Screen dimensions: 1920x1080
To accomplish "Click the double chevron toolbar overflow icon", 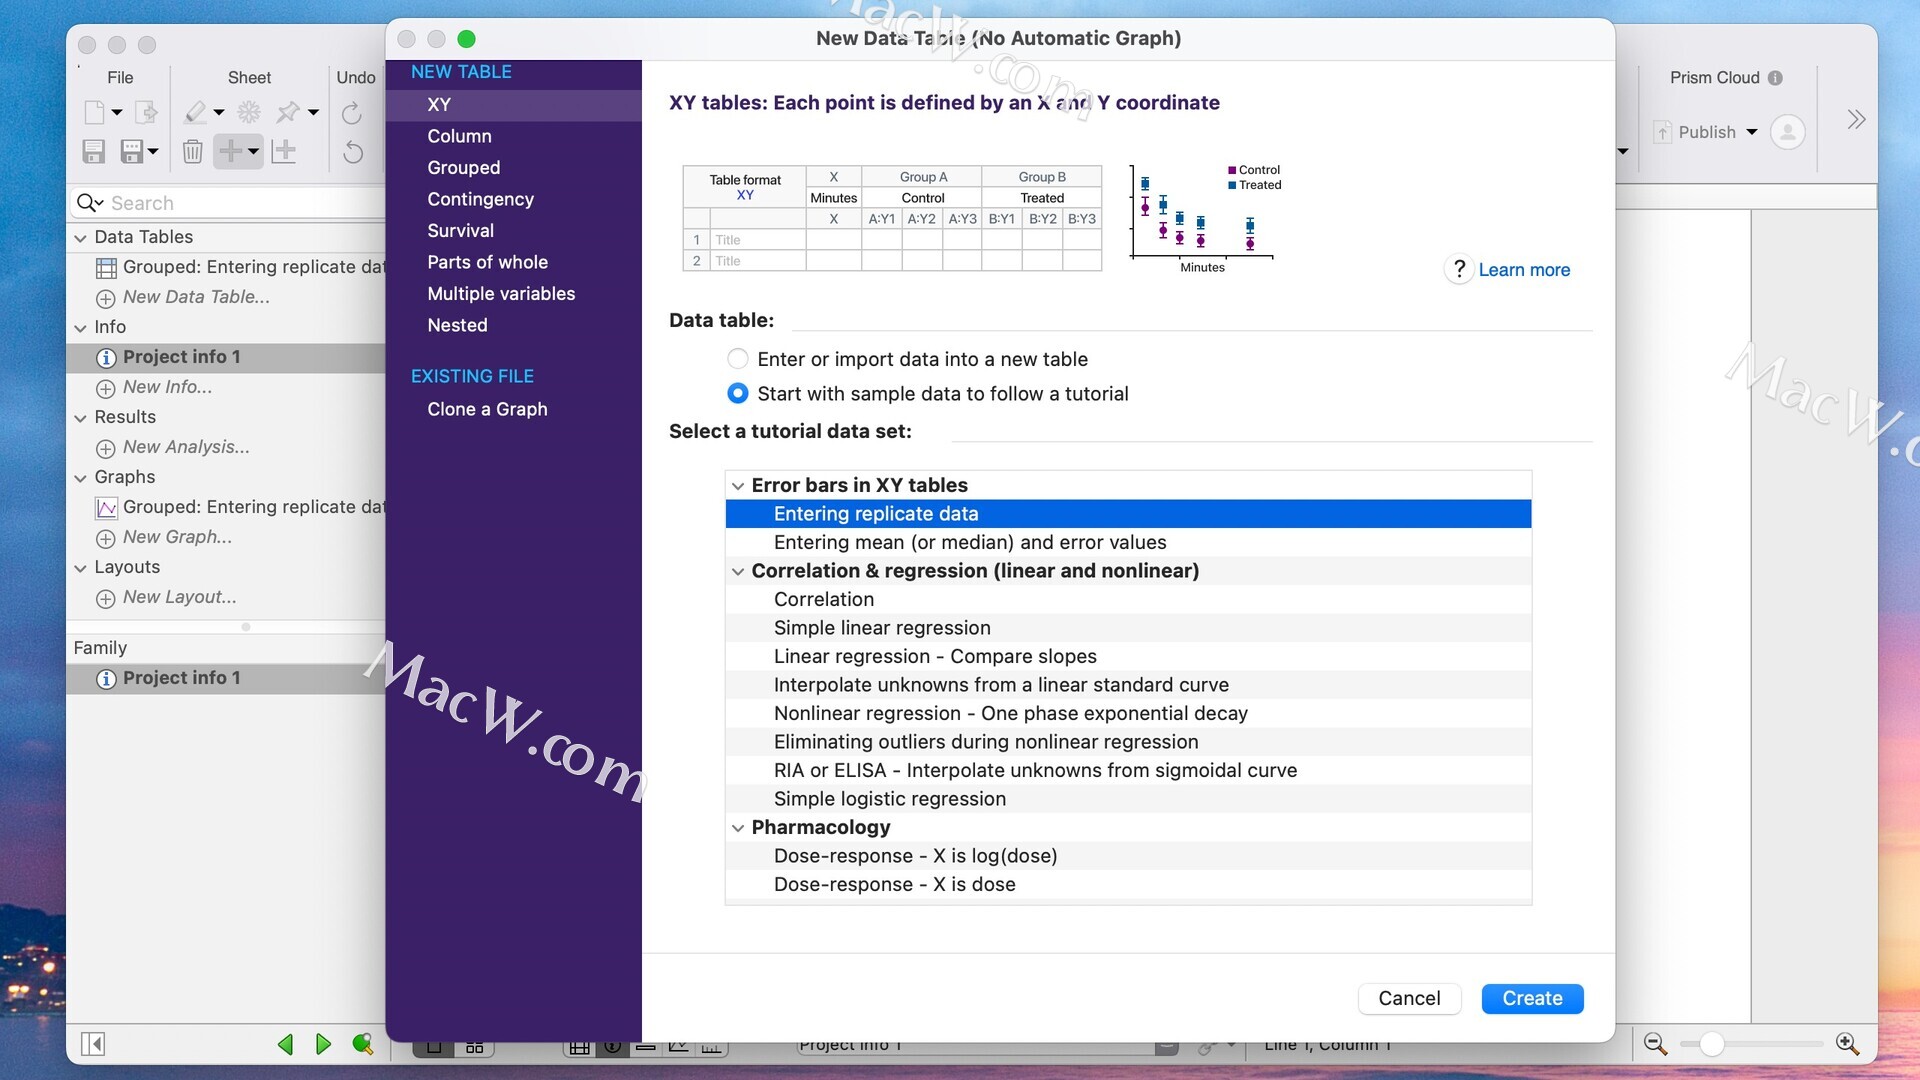I will click(1856, 120).
